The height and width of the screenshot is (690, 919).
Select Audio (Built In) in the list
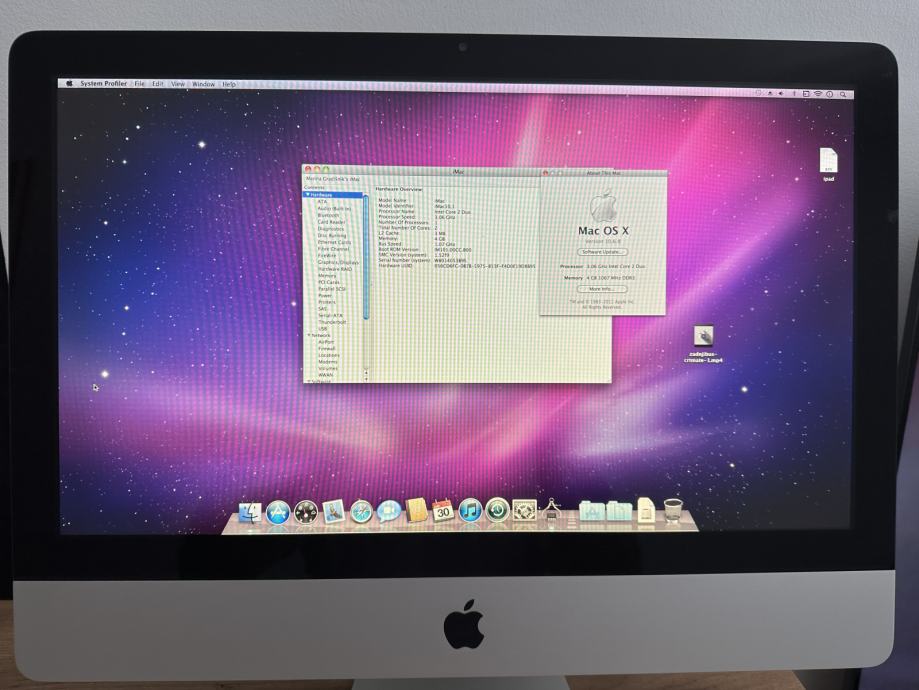tap(334, 208)
